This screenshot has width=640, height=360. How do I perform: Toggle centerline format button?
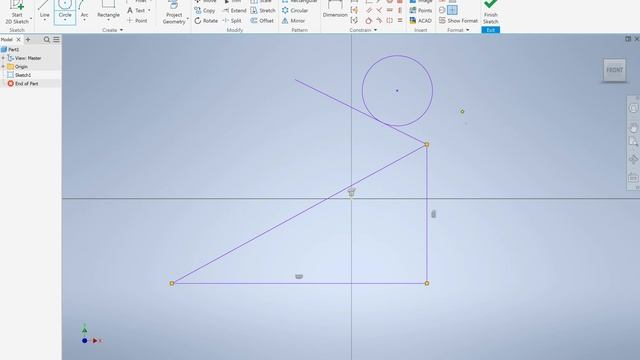click(442, 10)
